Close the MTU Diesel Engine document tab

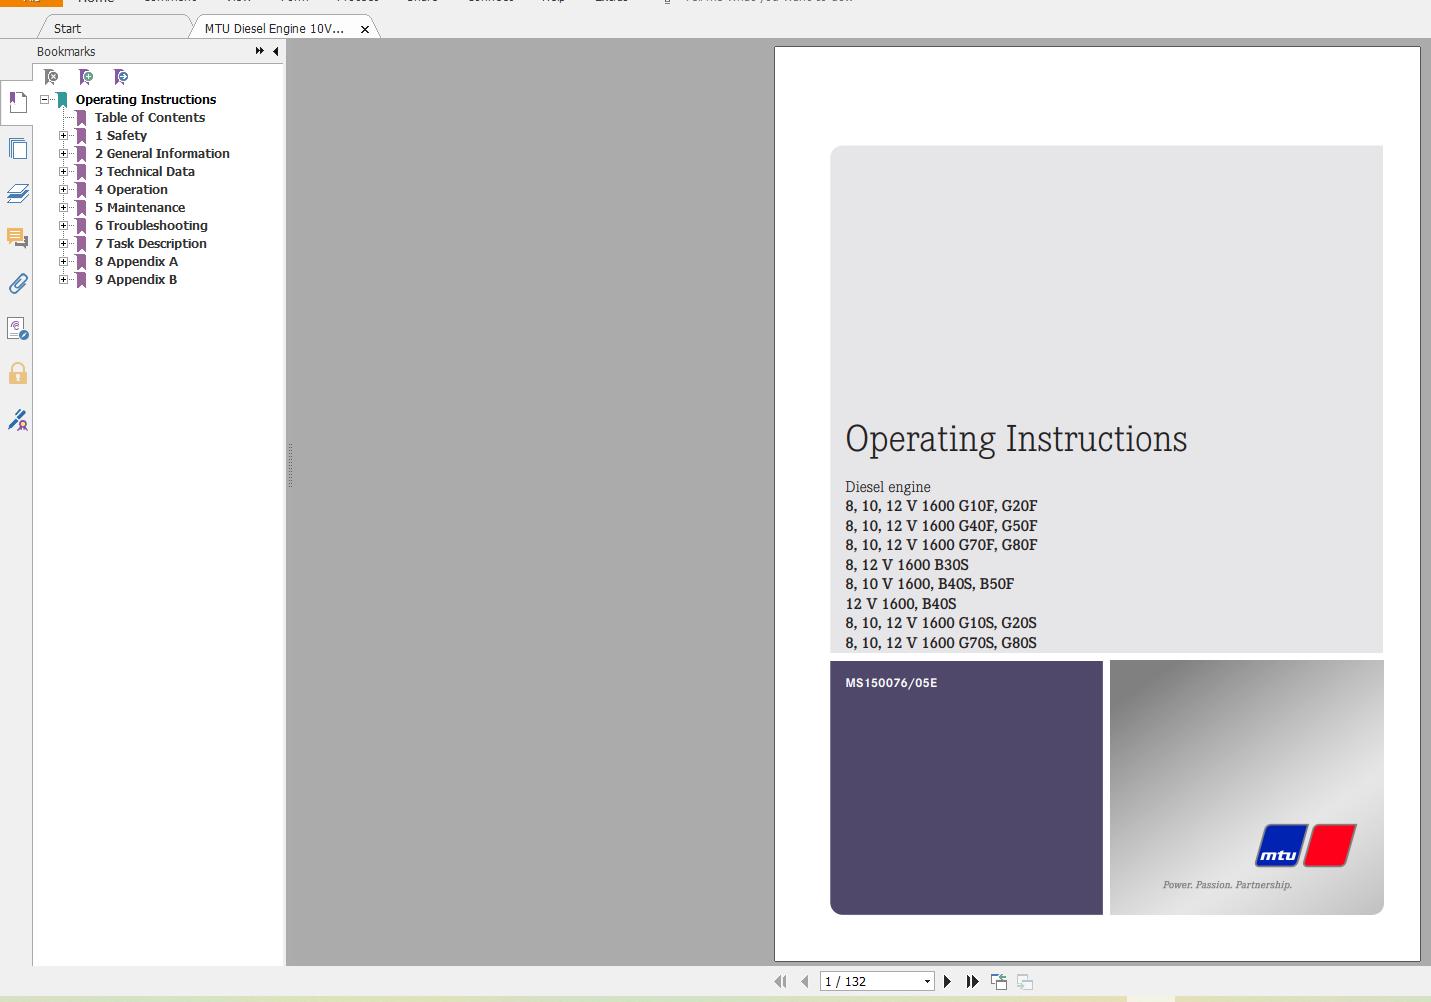click(365, 29)
